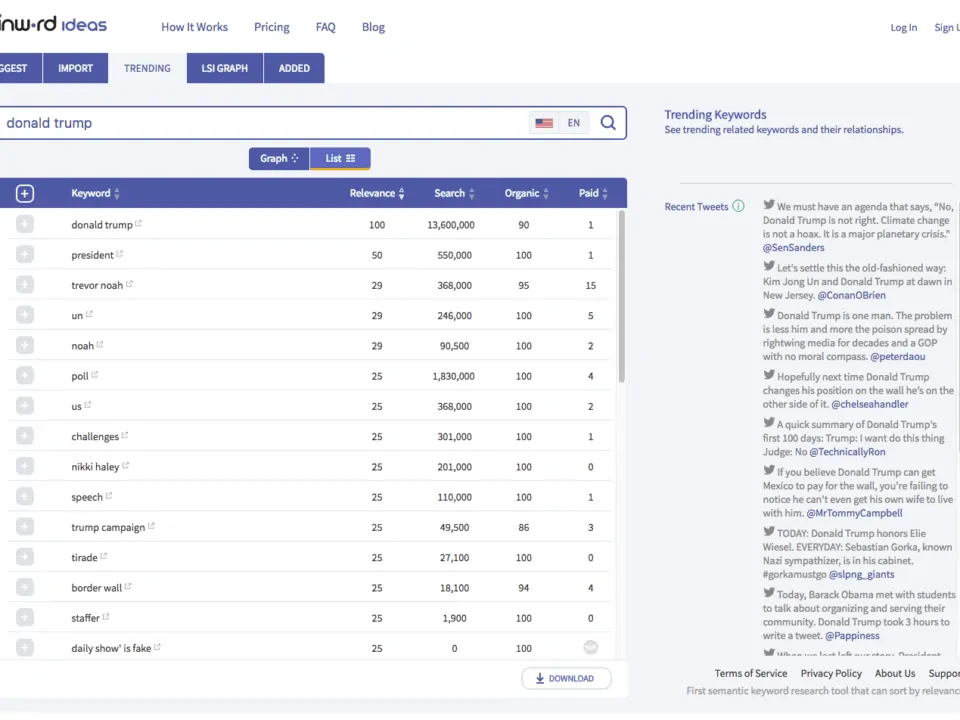Click the inw·rd ideas logo
Screen dimensions: 960x720
pos(53,24)
